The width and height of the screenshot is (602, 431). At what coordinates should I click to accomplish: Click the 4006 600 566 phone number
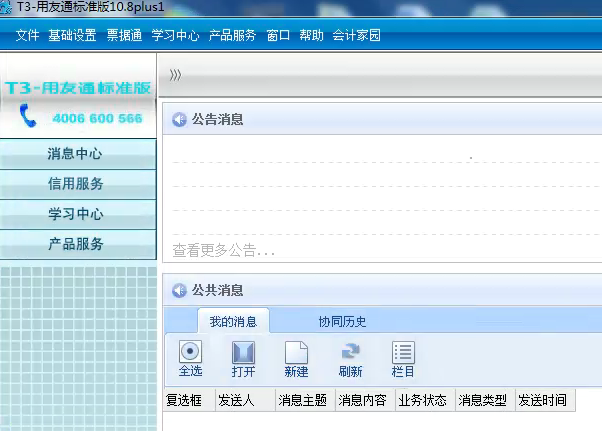coord(98,118)
